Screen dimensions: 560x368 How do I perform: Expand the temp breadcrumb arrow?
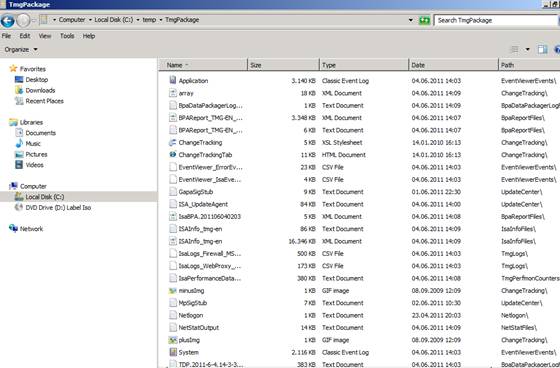pyautogui.click(x=161, y=20)
